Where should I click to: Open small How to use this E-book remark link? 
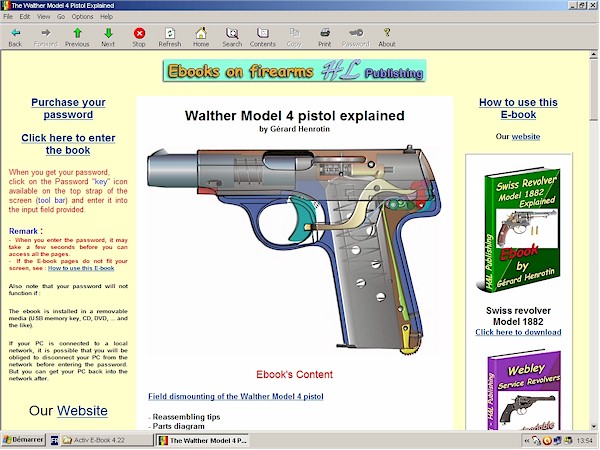81,268
